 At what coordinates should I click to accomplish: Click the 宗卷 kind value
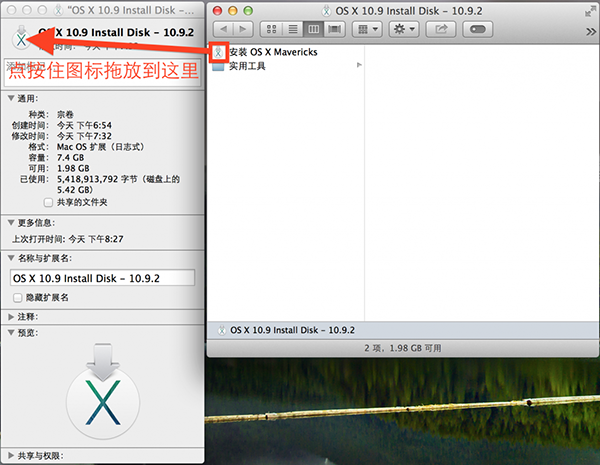65,114
